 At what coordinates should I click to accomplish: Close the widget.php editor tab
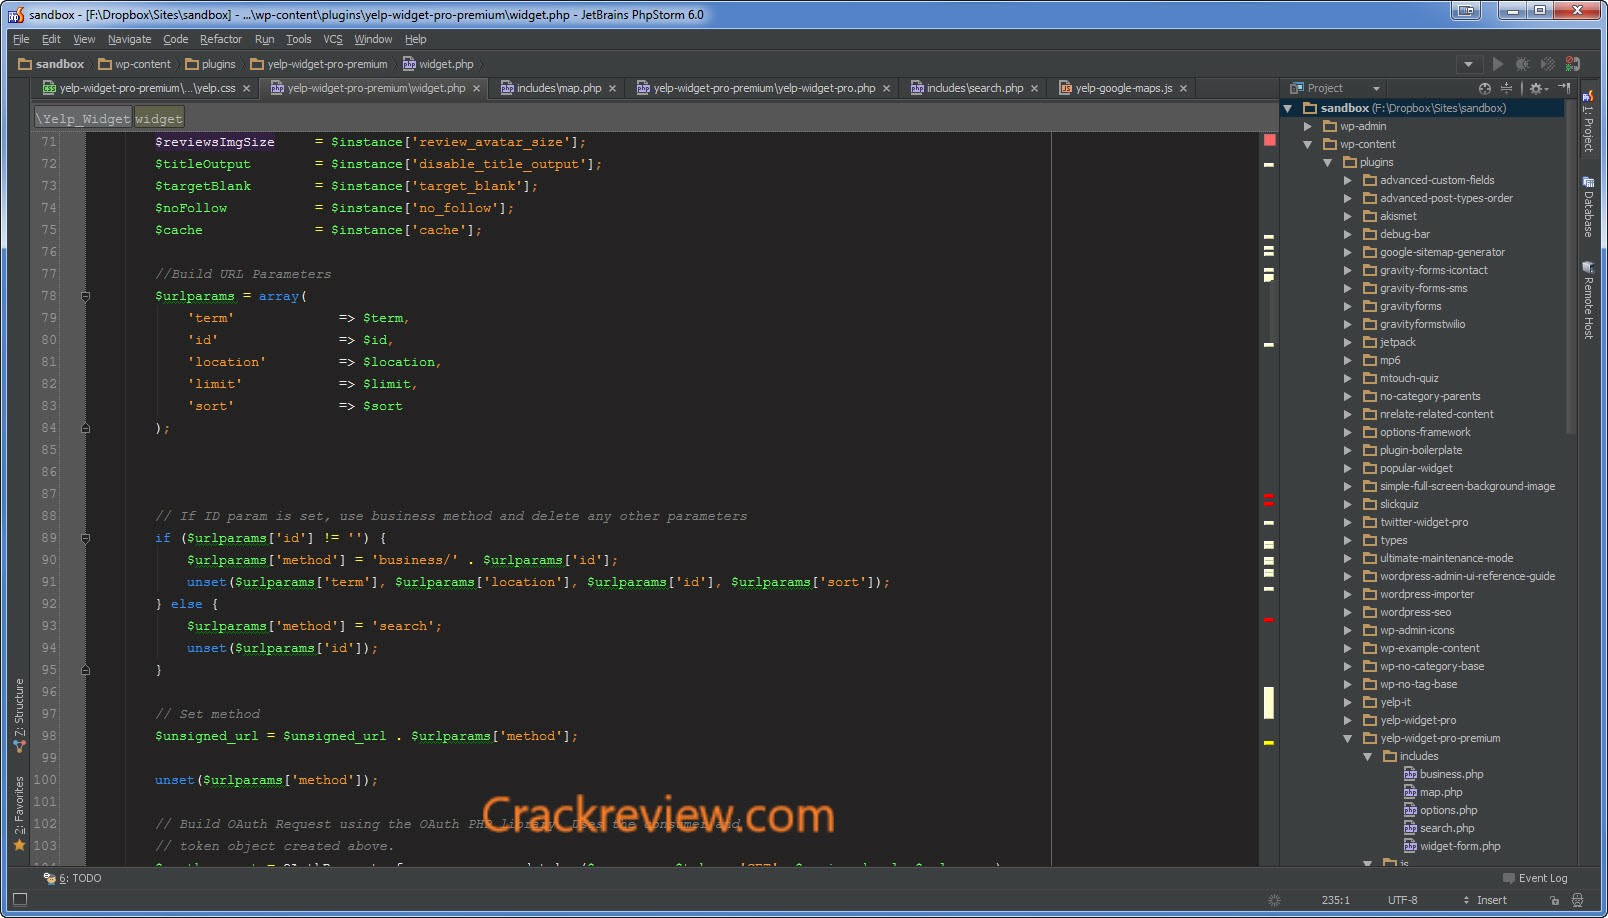coord(476,89)
